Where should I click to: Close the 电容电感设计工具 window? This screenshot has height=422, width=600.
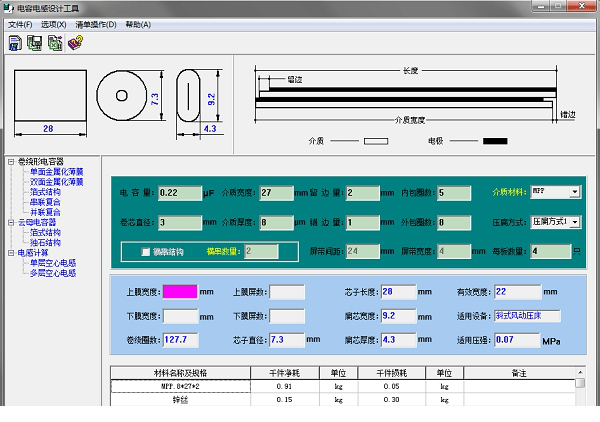point(581,6)
